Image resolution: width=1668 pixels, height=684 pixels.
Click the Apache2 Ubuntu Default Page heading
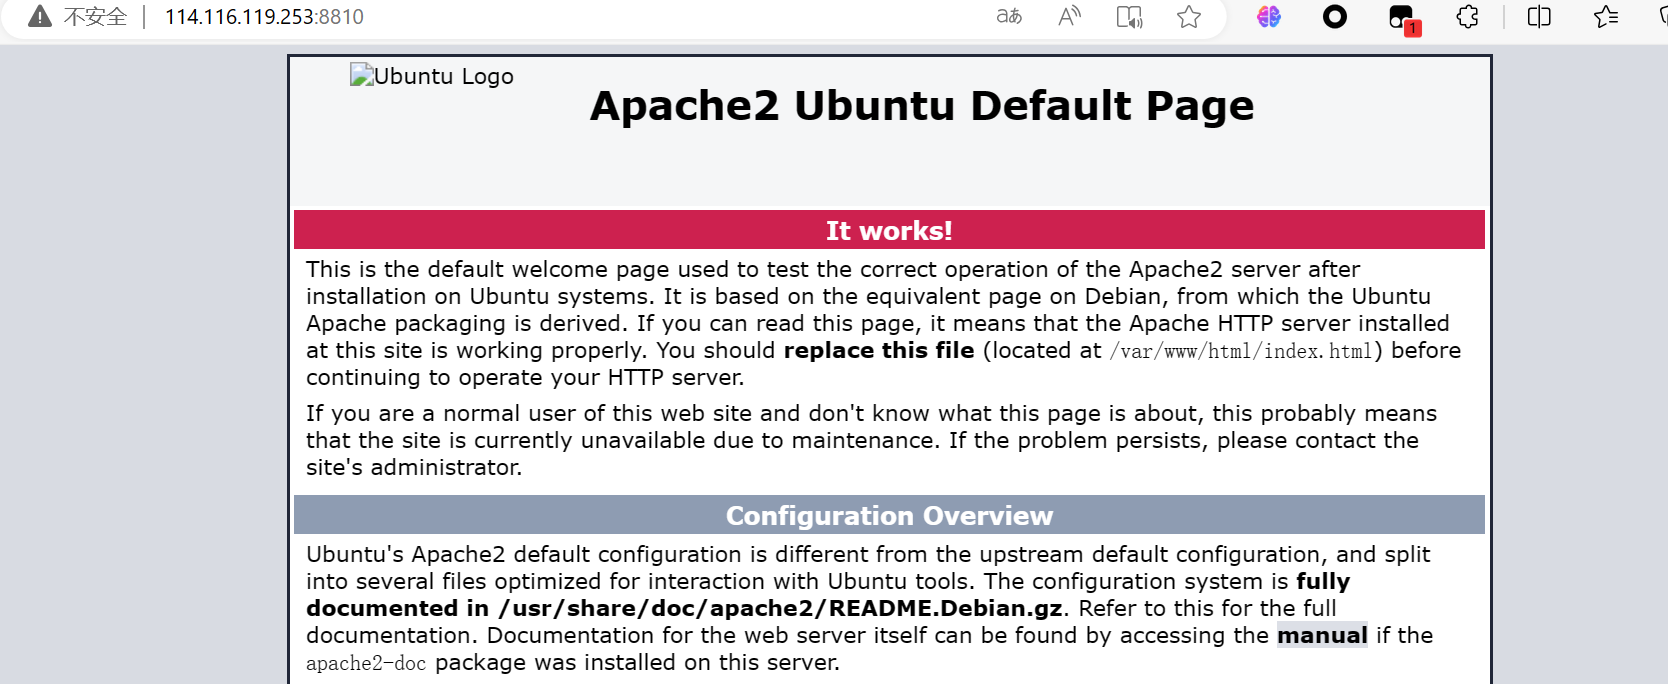(922, 106)
